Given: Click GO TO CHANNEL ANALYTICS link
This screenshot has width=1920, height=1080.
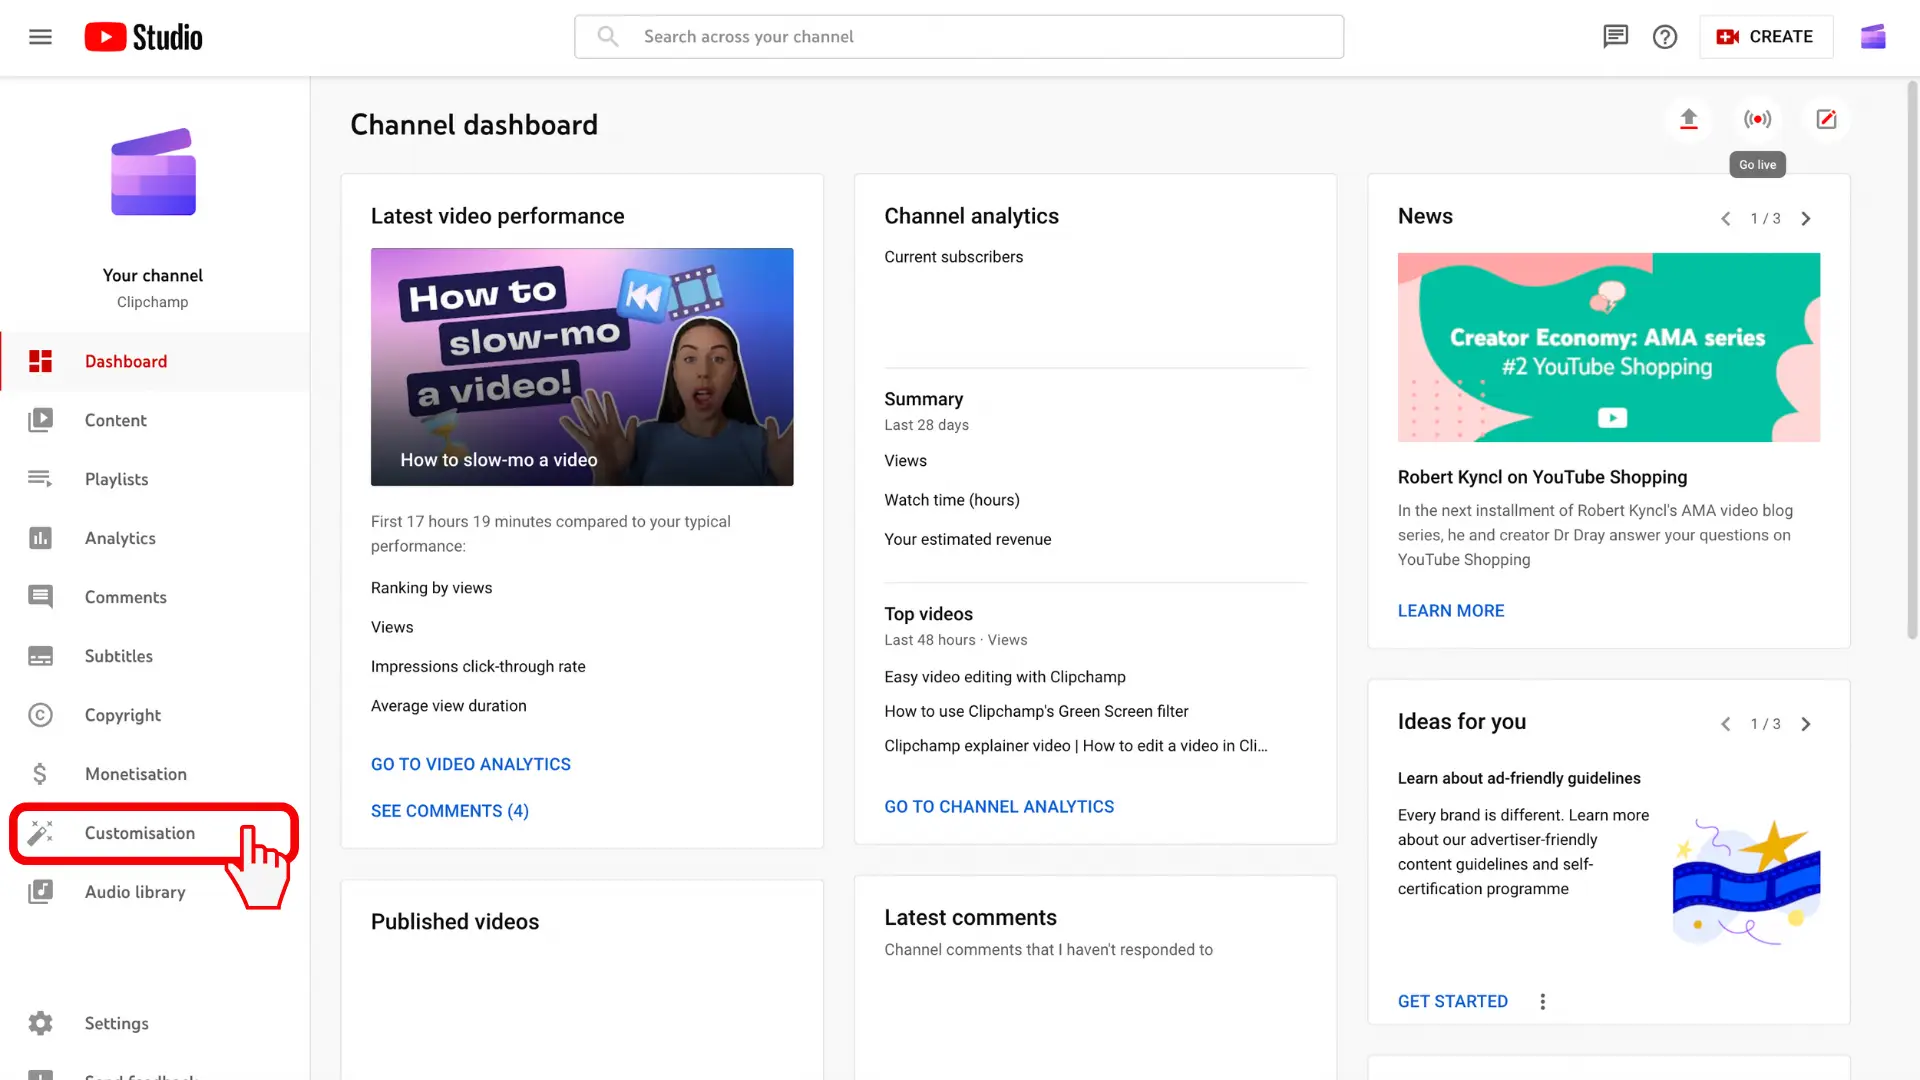Looking at the screenshot, I should [x=1000, y=806].
